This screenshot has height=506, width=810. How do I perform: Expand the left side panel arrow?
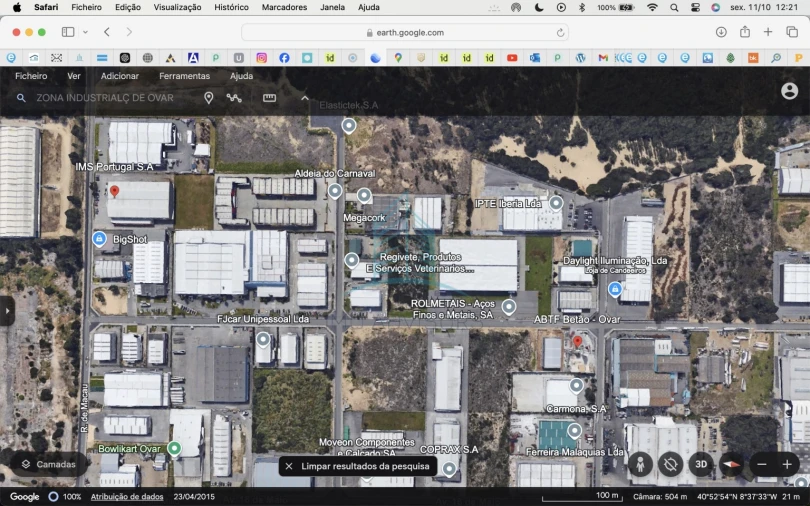(7, 310)
